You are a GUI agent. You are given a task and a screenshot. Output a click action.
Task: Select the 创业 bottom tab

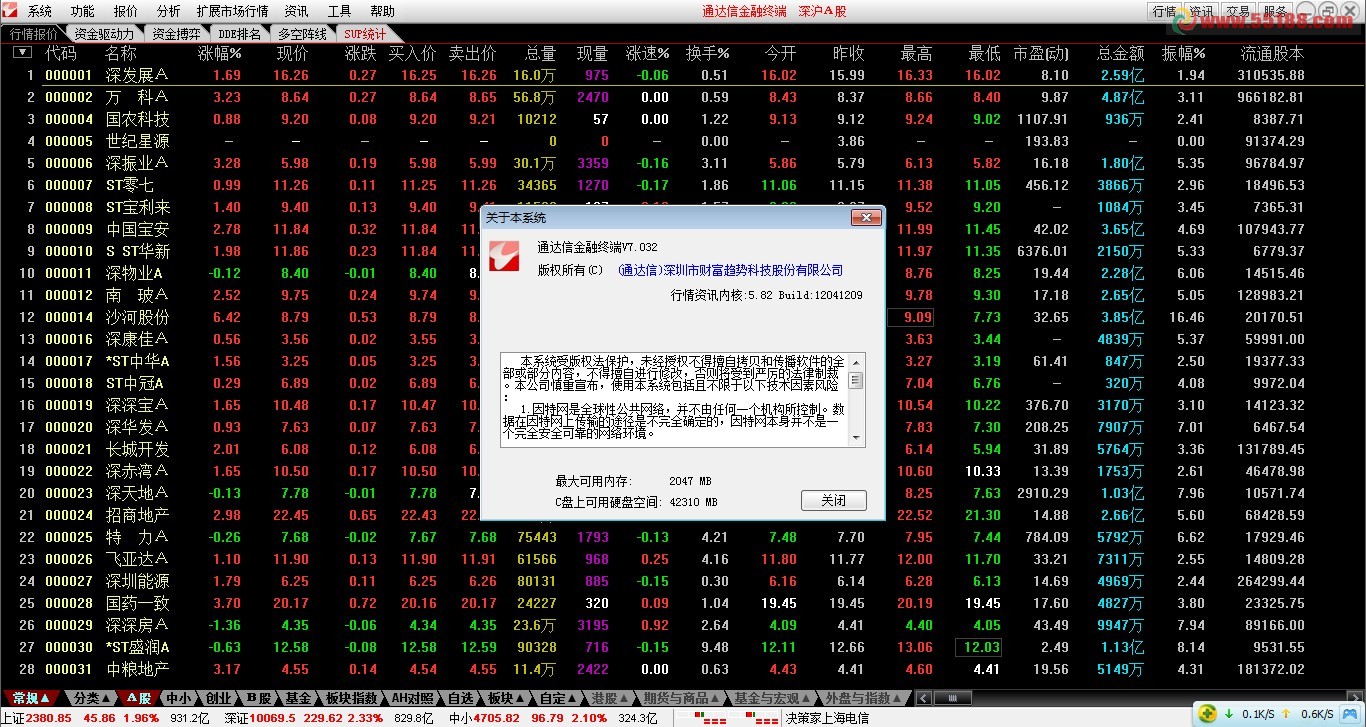[x=218, y=698]
